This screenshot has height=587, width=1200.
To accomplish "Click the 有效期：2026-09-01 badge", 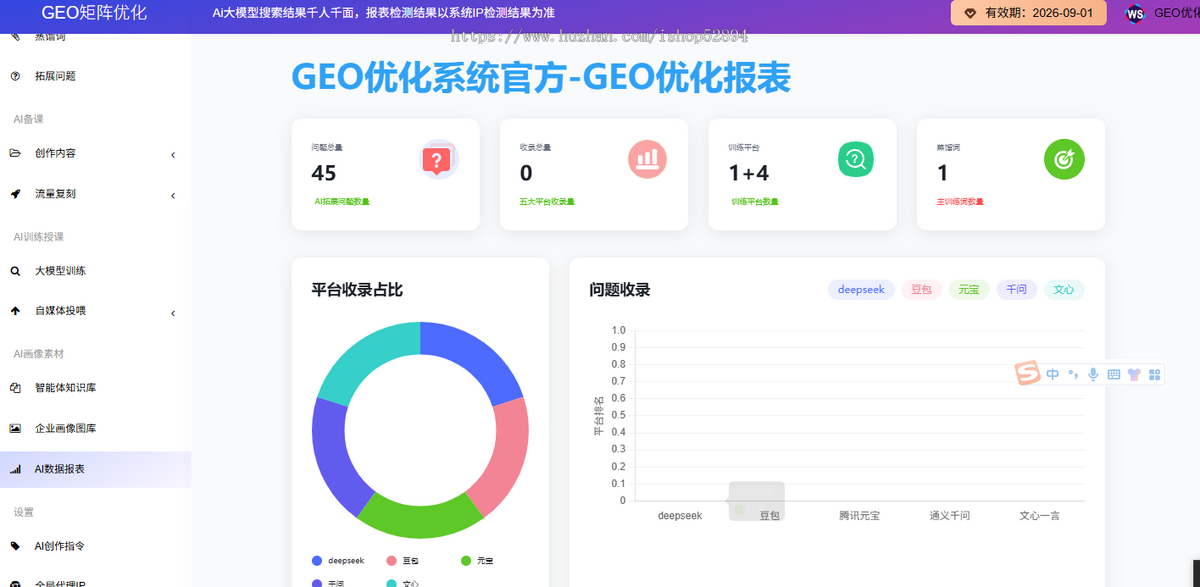I will pyautogui.click(x=1028, y=13).
